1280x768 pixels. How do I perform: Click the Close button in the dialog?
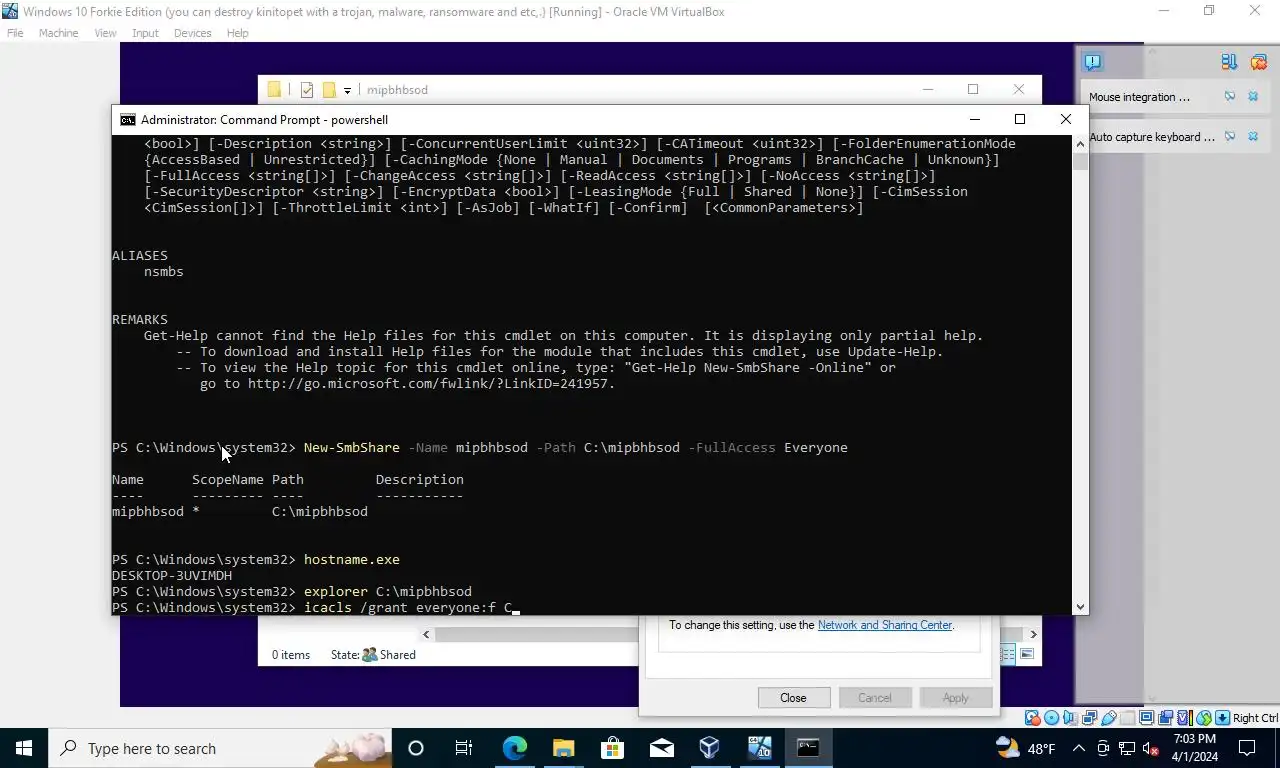(793, 698)
